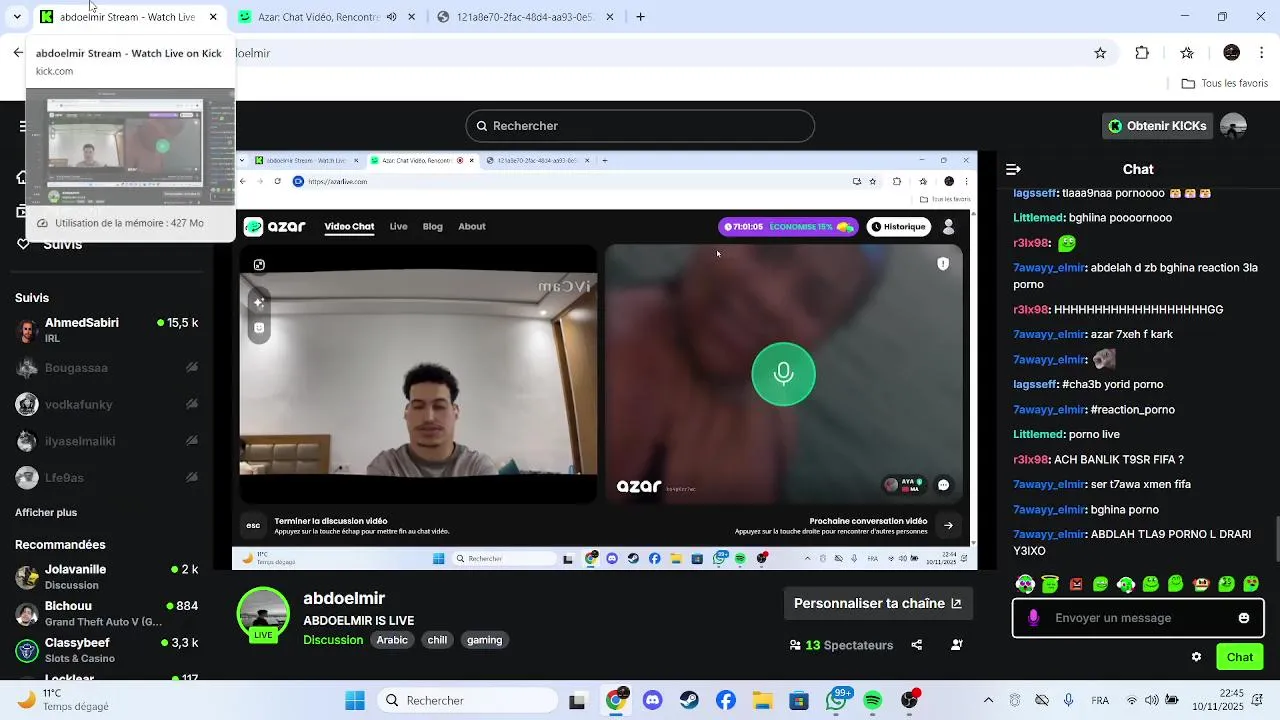Open AhmedSabiri's channel in Suivis
The width and height of the screenshot is (1280, 720).
[x=107, y=330]
